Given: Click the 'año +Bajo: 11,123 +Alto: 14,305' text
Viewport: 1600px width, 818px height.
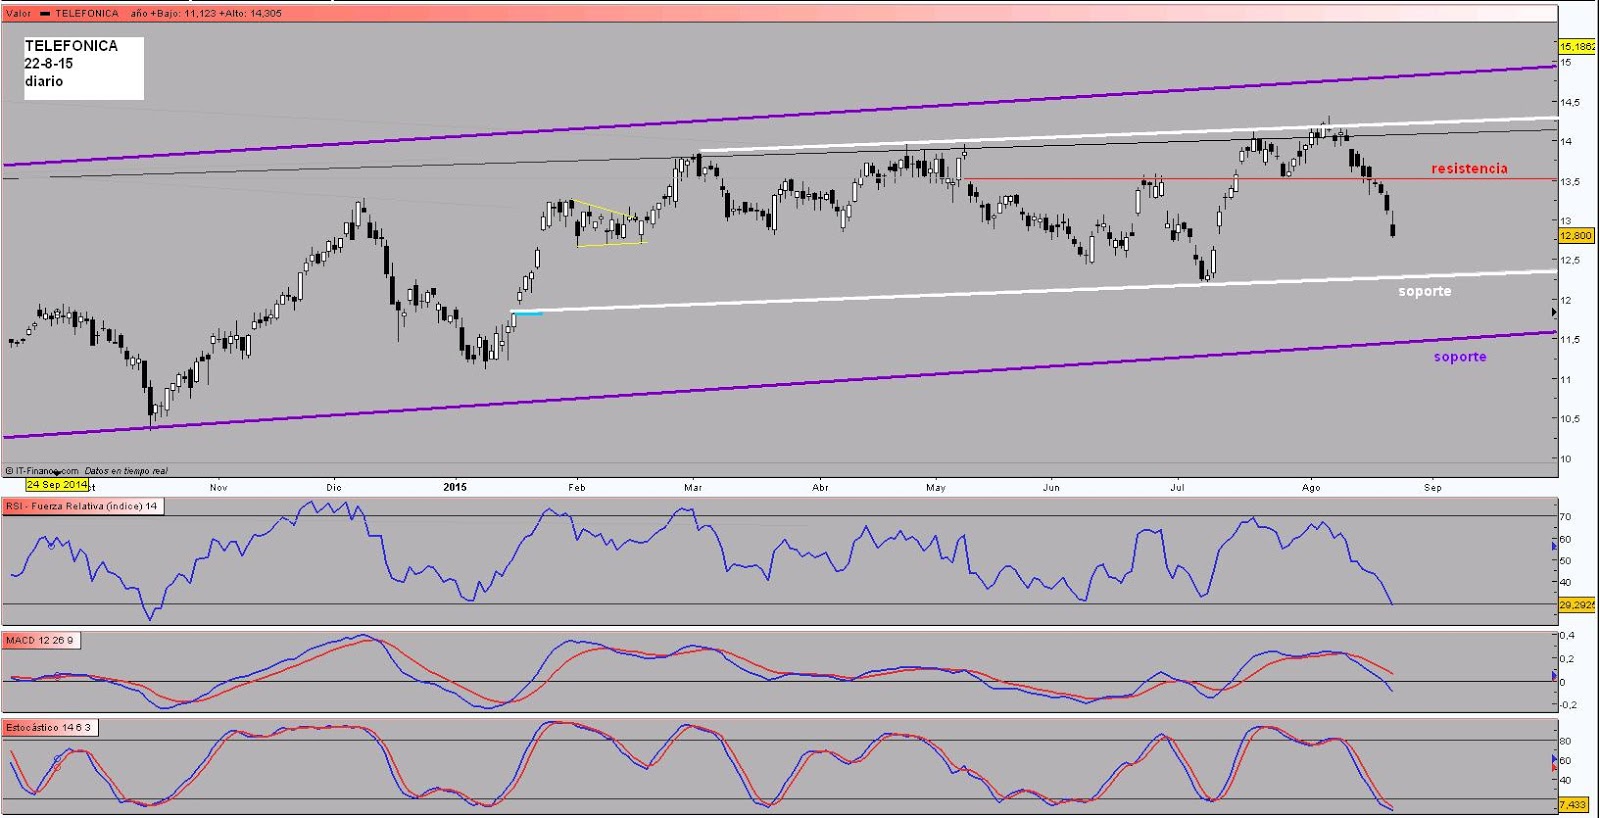Looking at the screenshot, I should 206,13.
